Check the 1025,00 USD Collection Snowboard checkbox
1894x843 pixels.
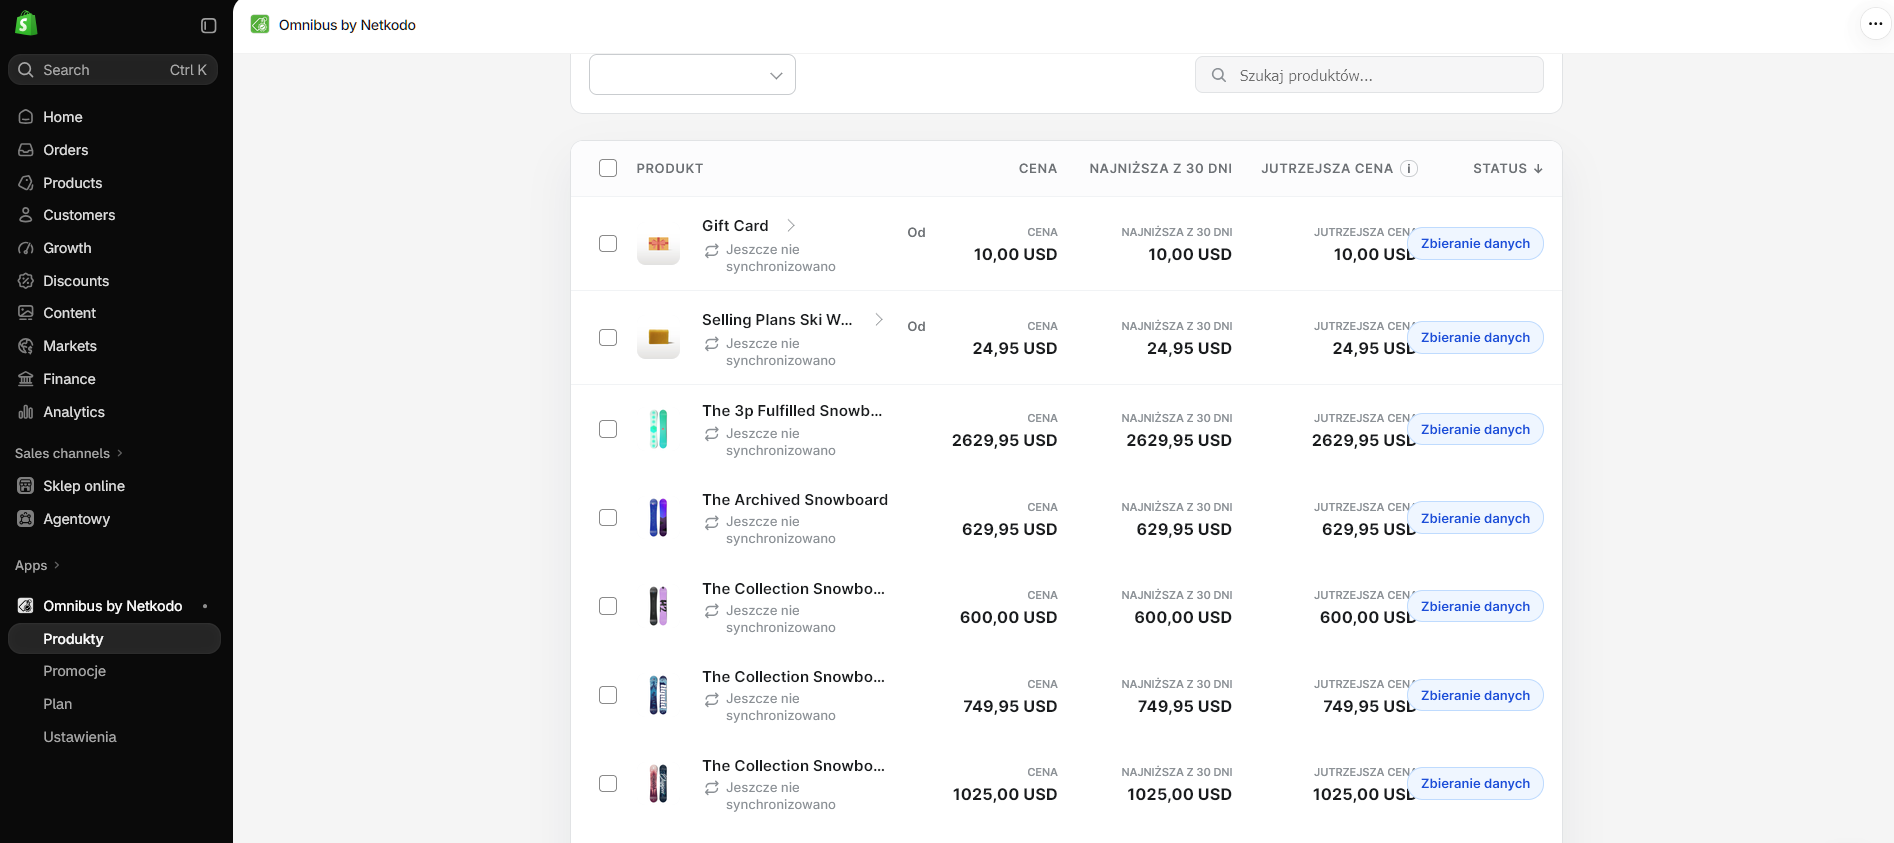click(x=608, y=783)
